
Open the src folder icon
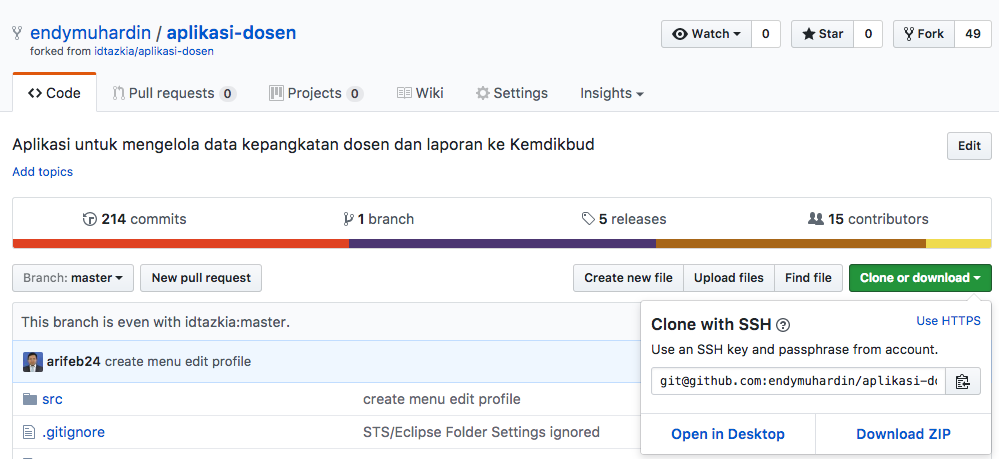[x=29, y=399]
